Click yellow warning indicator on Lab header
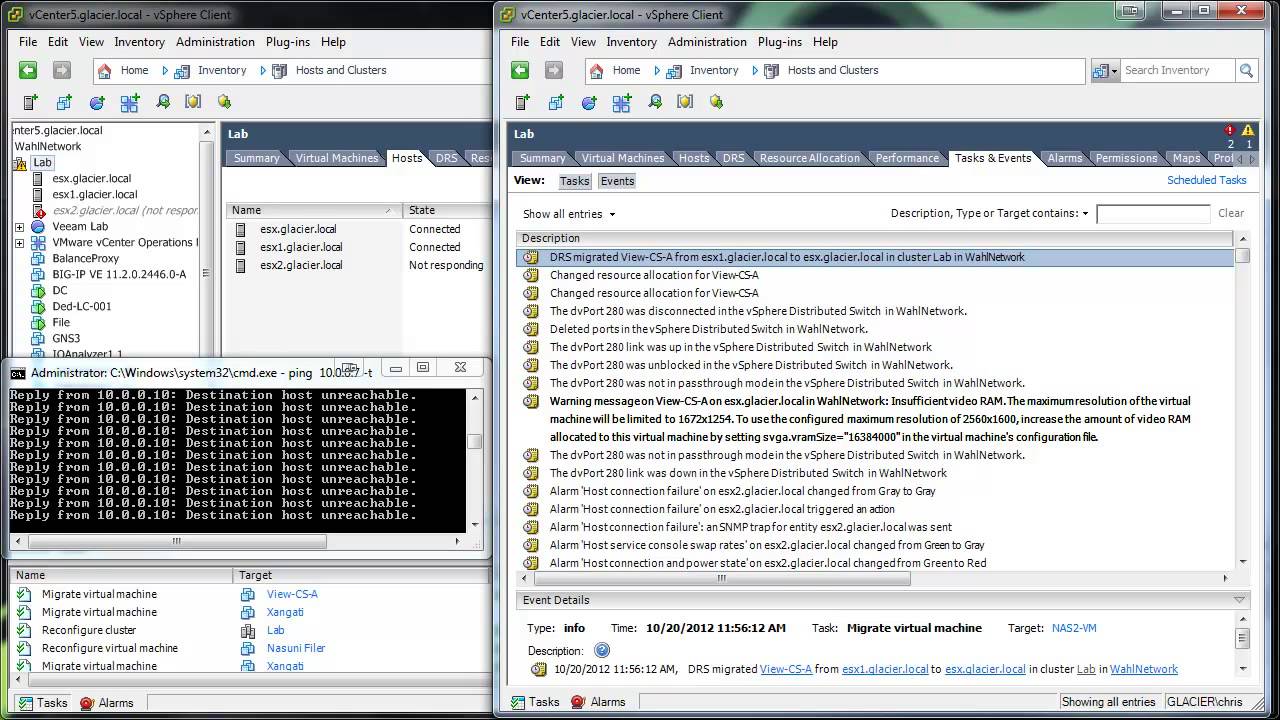This screenshot has width=1280, height=720. pos(1248,131)
